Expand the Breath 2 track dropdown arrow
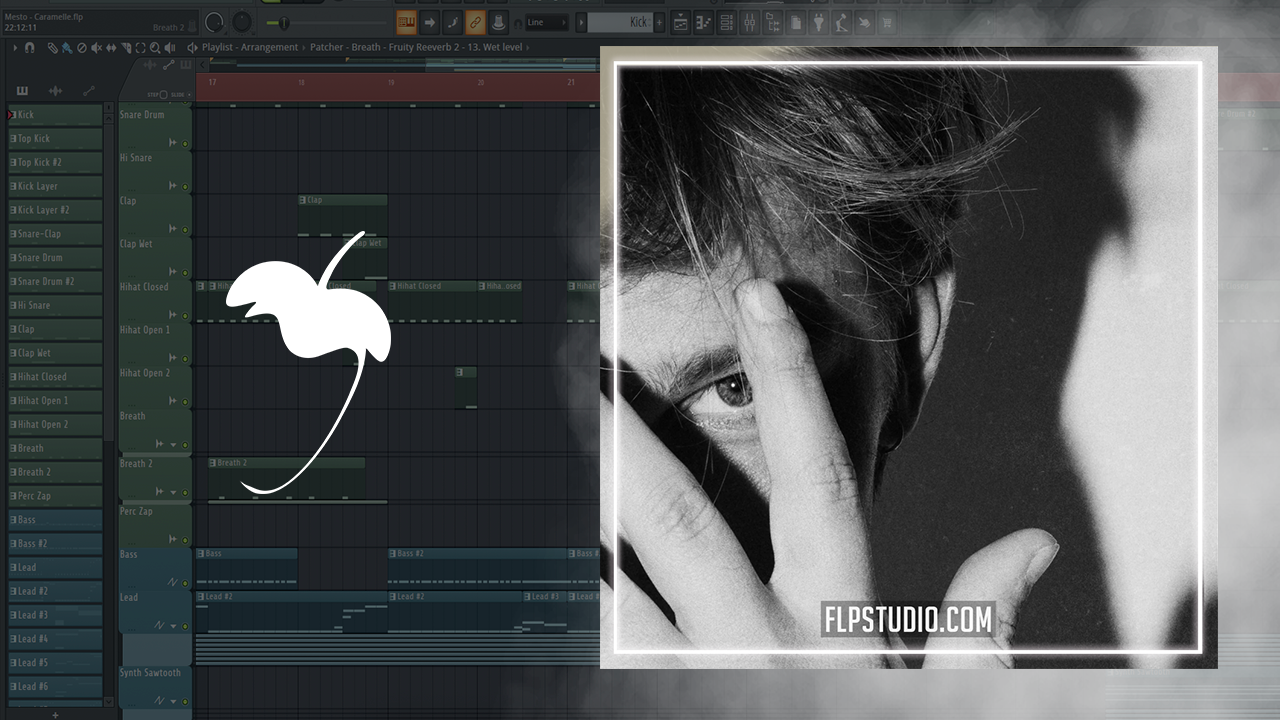The width and height of the screenshot is (1280, 720). click(173, 491)
